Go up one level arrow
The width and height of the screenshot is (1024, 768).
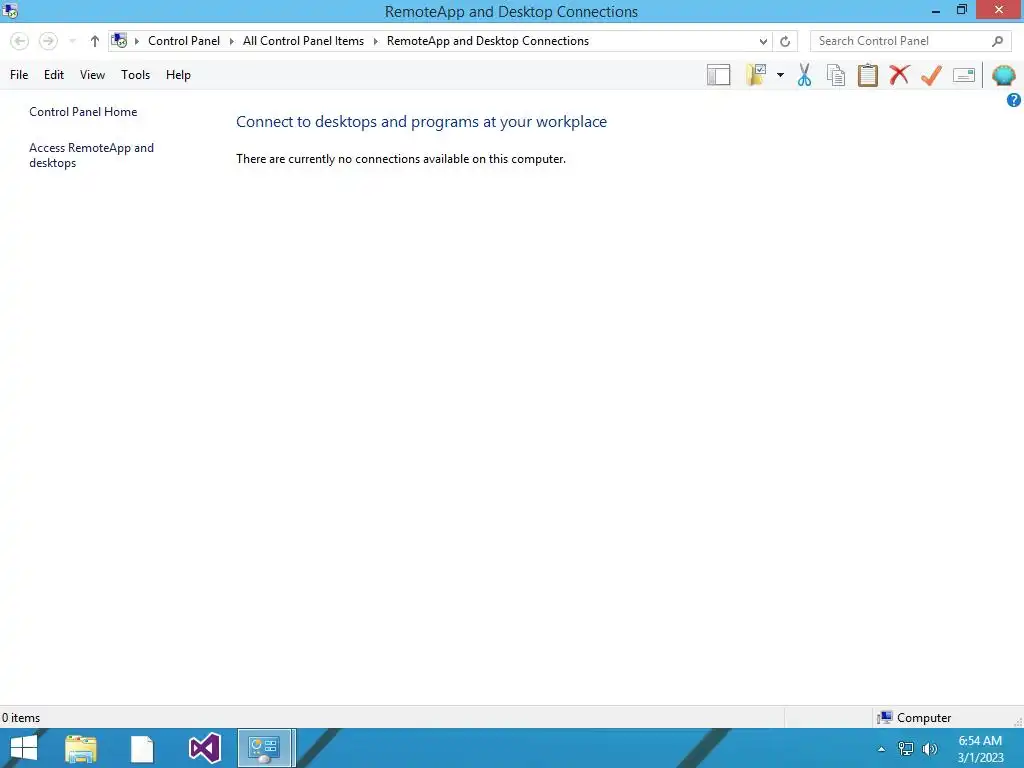coord(95,41)
